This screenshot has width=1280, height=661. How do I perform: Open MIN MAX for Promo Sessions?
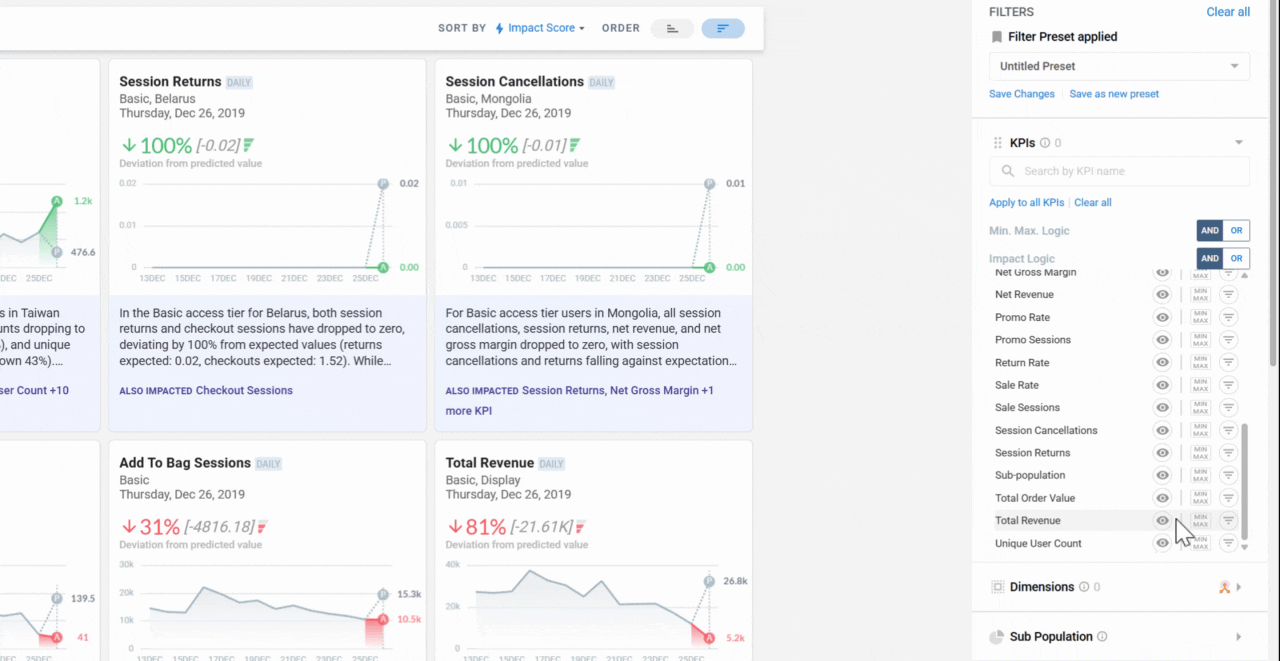[1201, 340]
